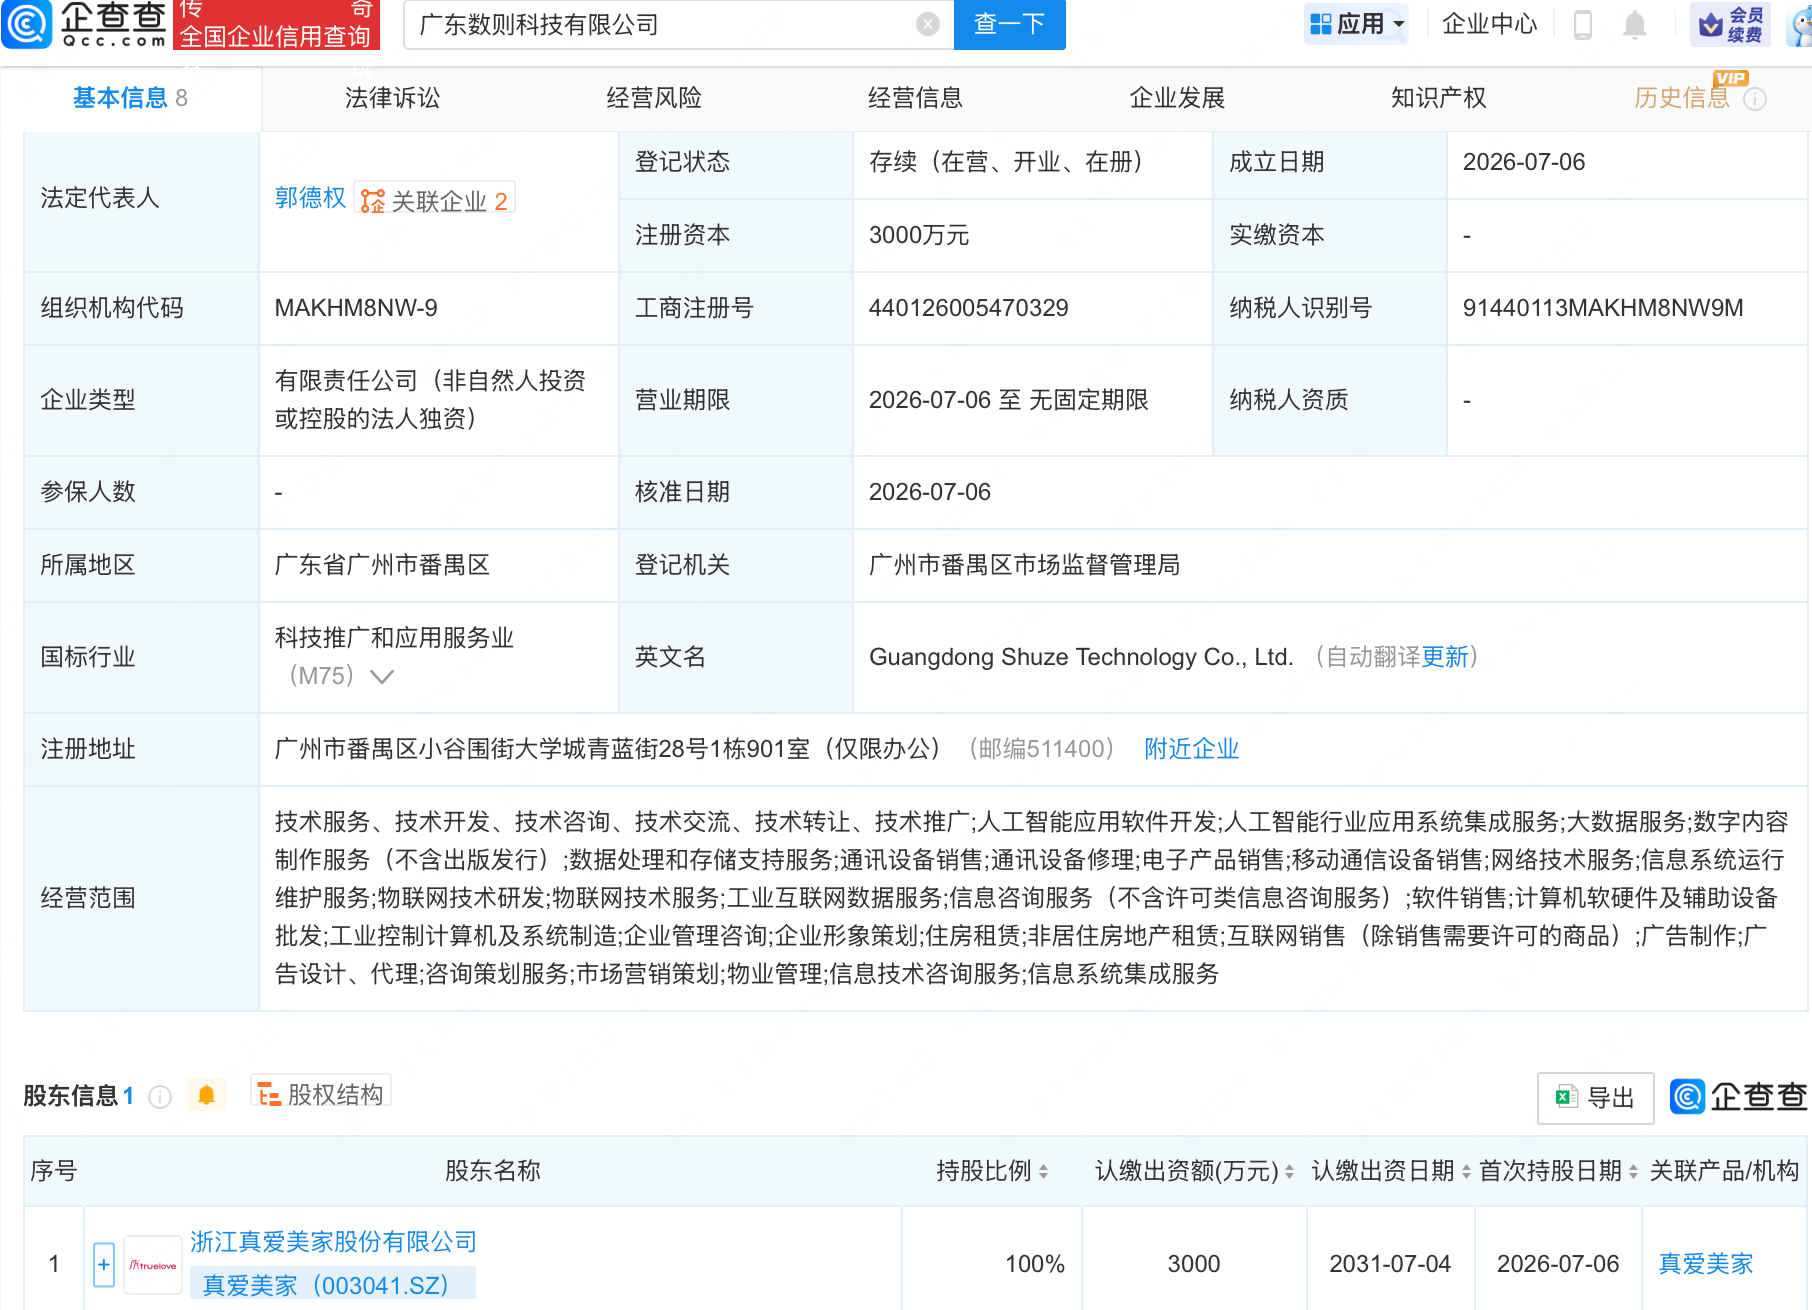This screenshot has height=1310, width=1812.
Task: Click registration number 440126005470329
Action: point(968,308)
